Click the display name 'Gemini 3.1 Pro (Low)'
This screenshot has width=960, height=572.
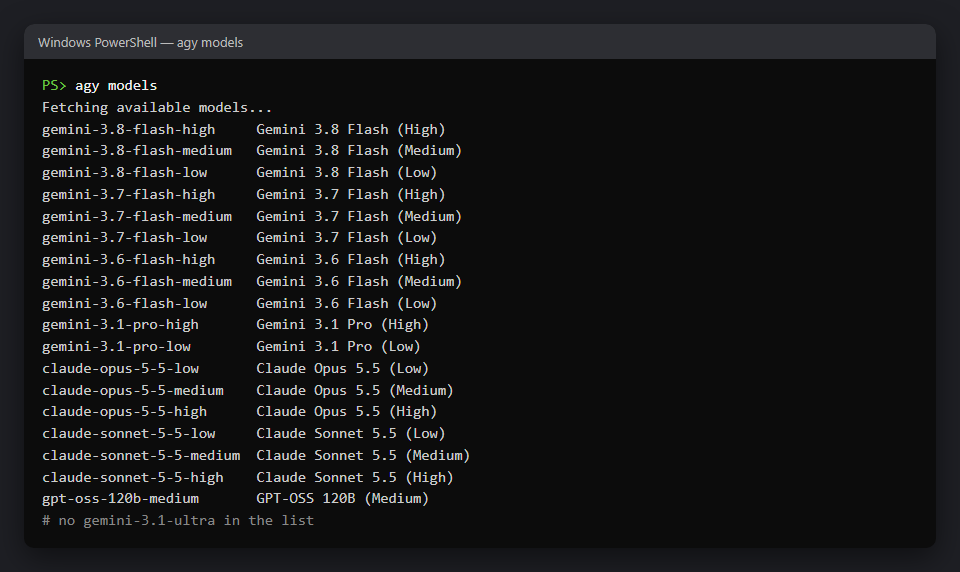tap(339, 347)
